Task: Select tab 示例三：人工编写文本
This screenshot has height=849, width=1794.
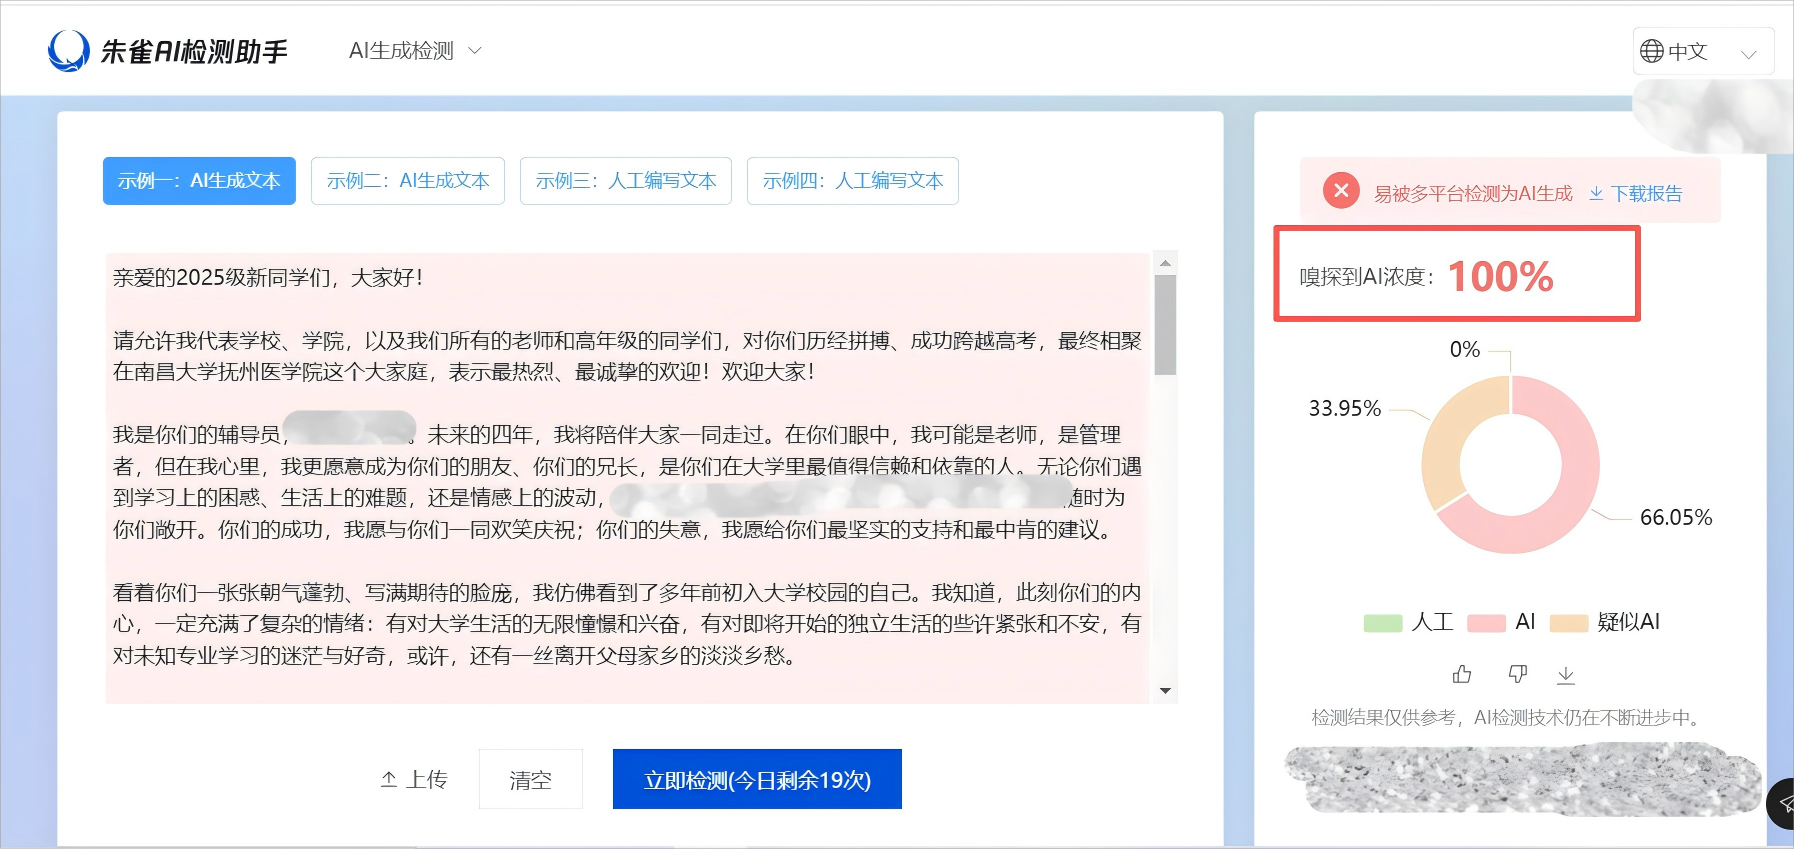Action: pyautogui.click(x=626, y=181)
